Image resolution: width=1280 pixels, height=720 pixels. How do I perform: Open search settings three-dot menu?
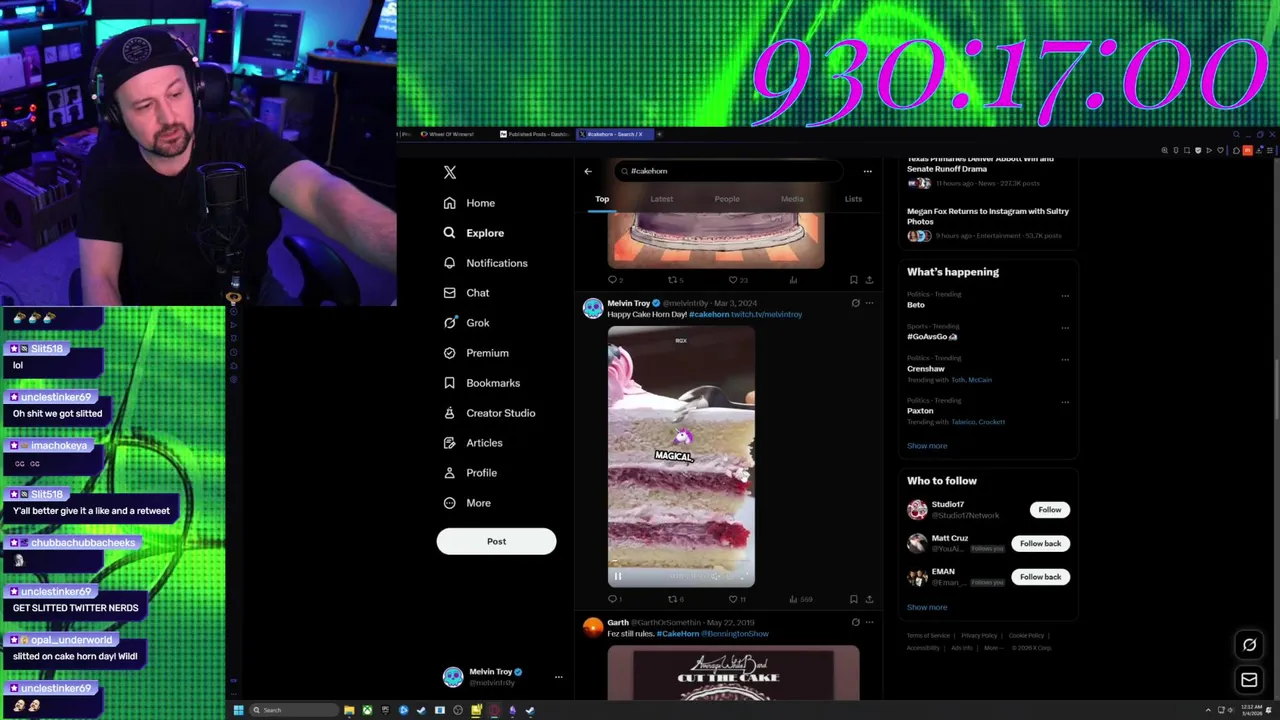(x=867, y=171)
